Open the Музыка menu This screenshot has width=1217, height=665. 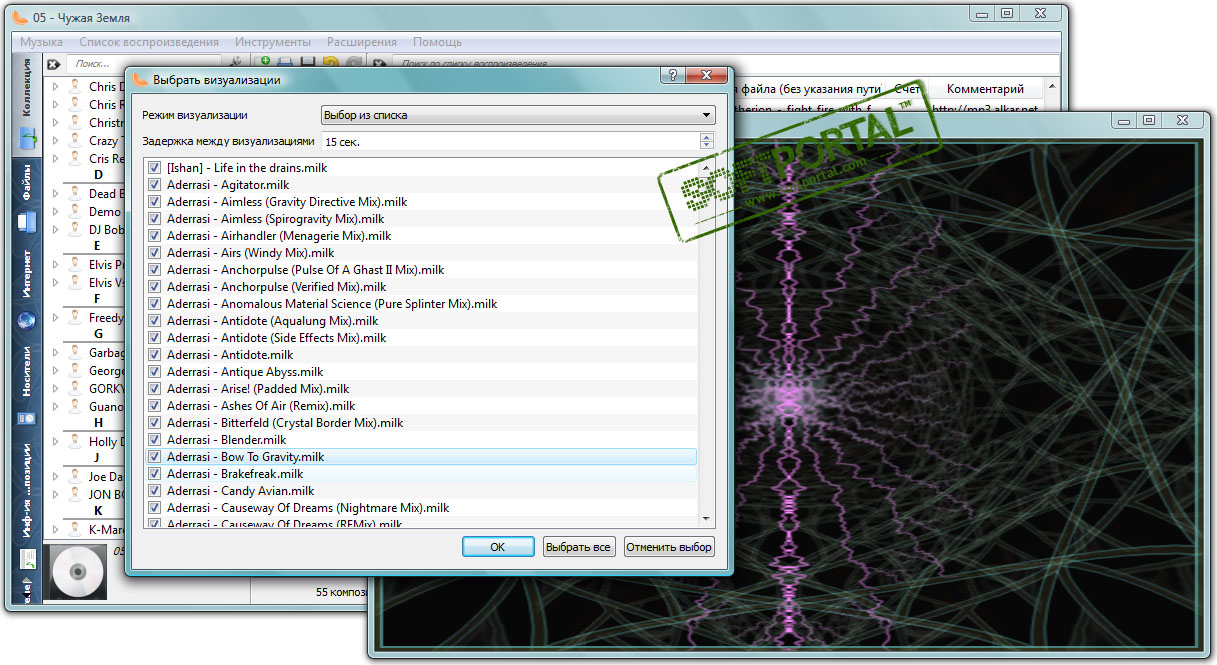[42, 42]
